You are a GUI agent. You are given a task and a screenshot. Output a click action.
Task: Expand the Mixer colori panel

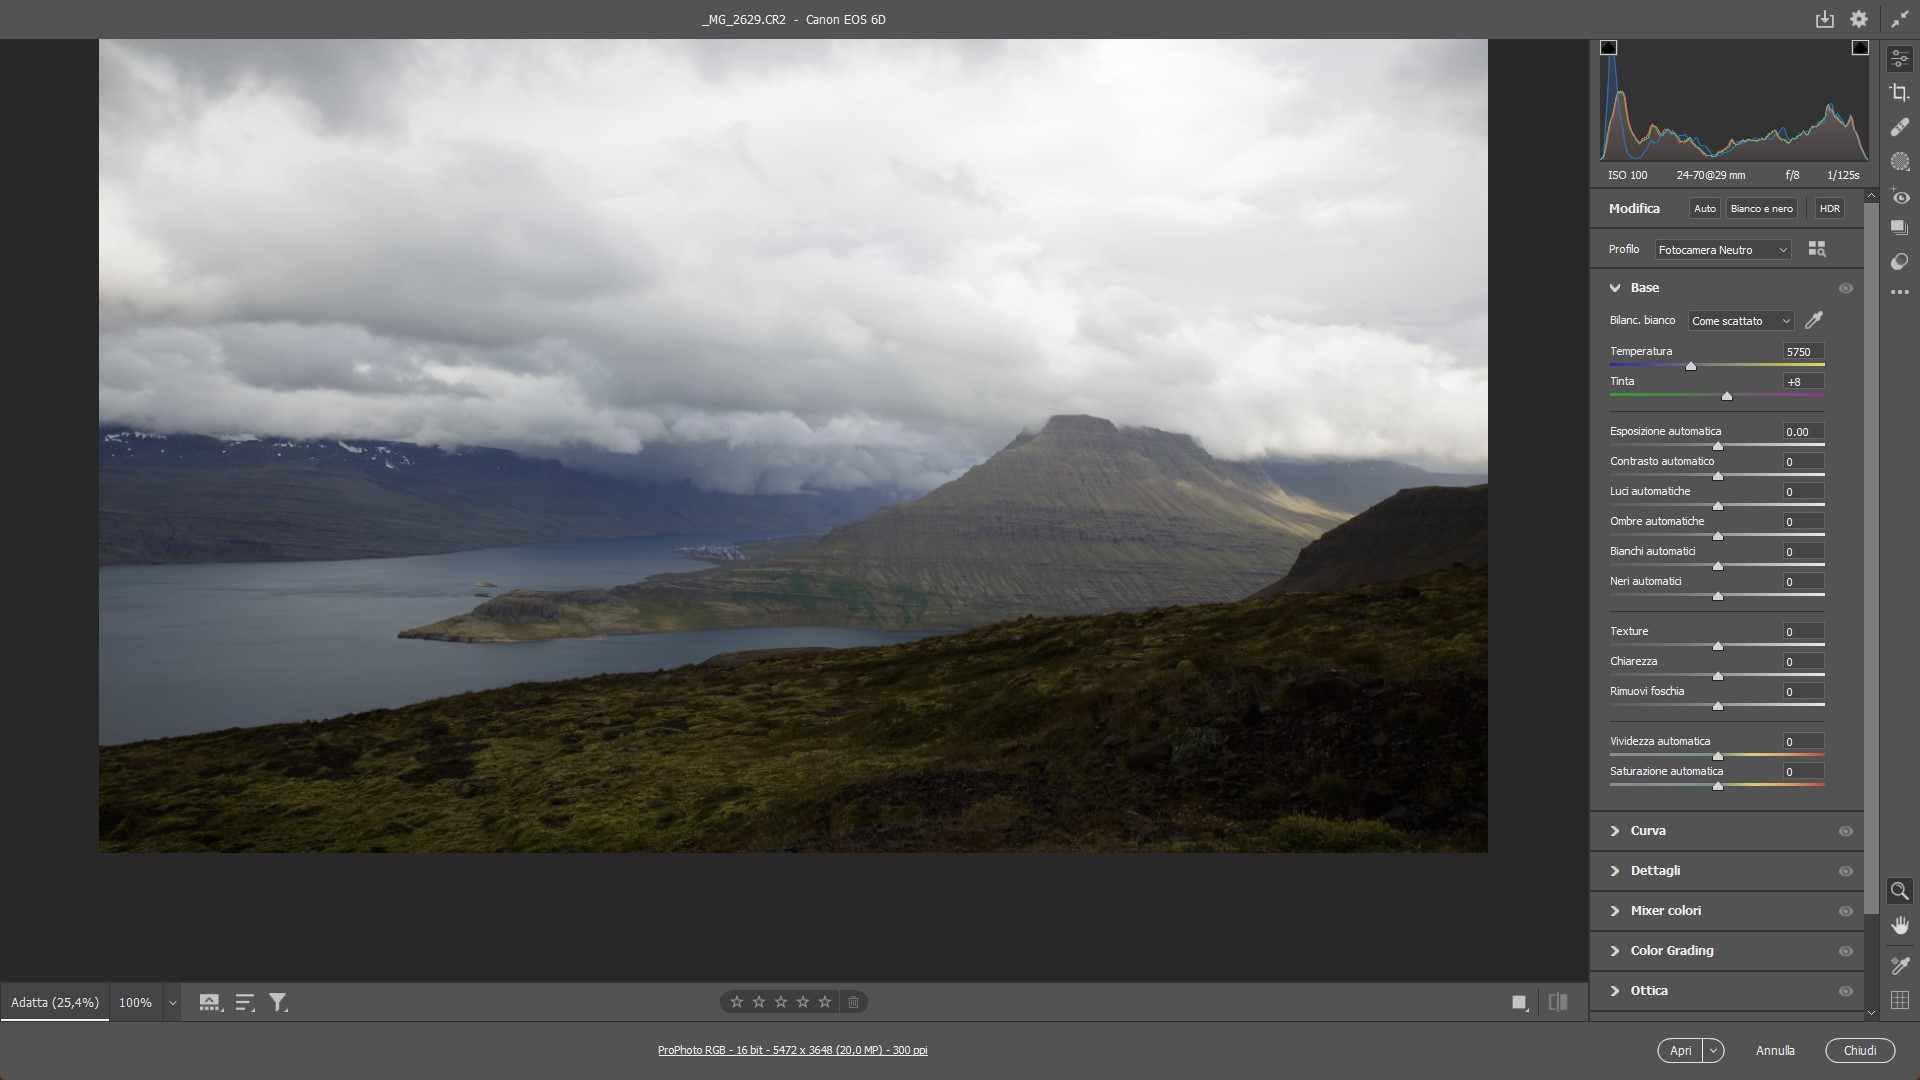tap(1615, 911)
